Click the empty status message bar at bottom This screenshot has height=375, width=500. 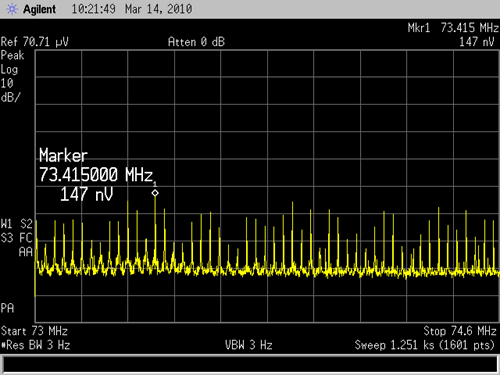click(250, 364)
